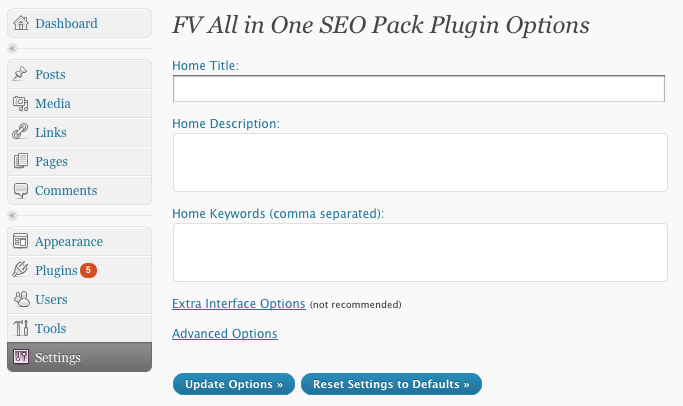
Task: Click the Plugins plug icon
Action: click(x=20, y=269)
